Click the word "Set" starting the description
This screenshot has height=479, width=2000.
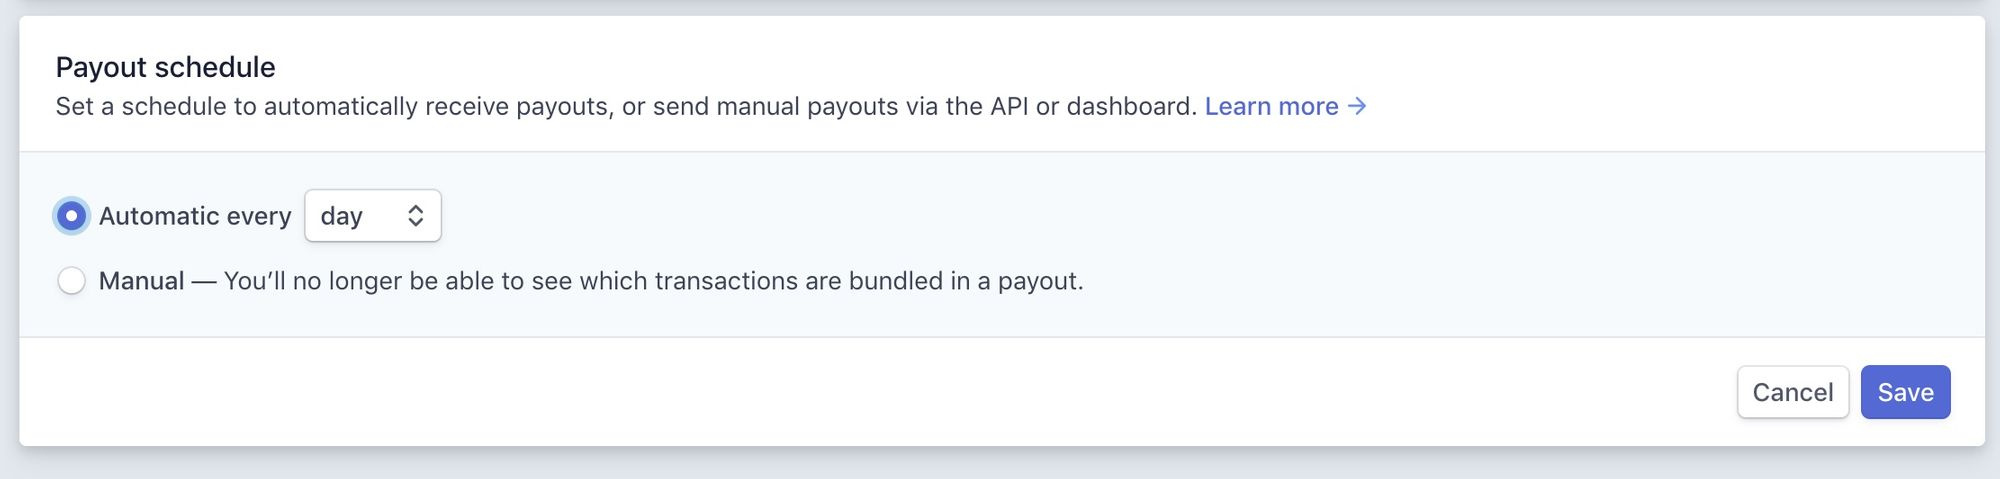coord(74,107)
